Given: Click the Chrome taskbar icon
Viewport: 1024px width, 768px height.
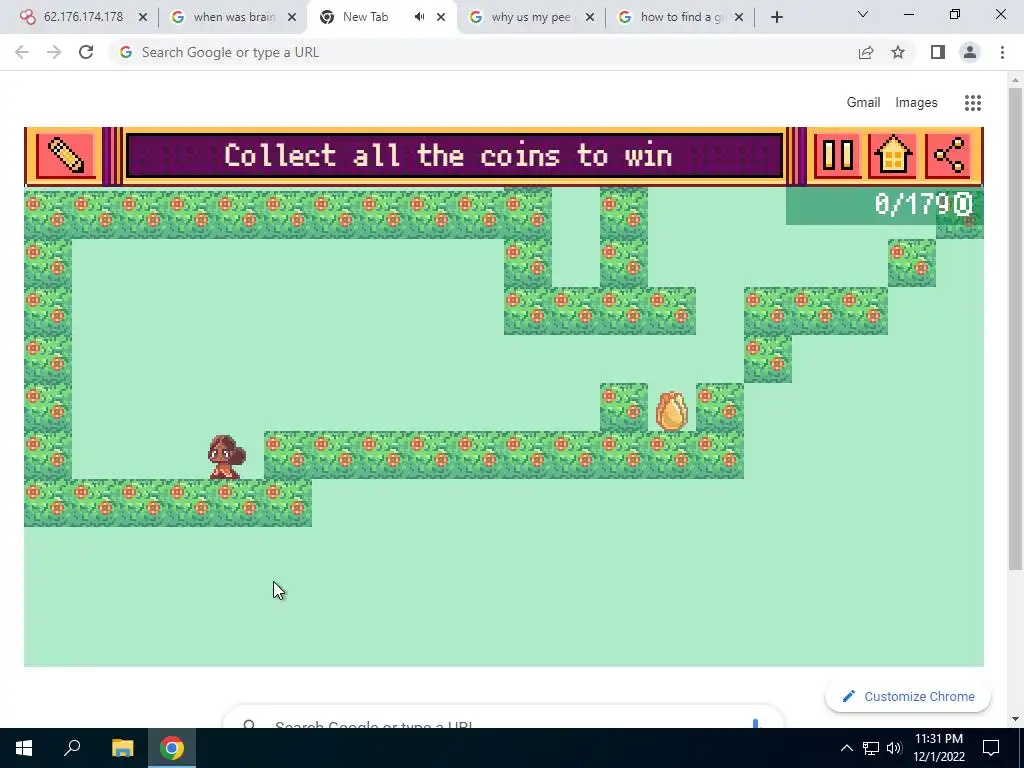Looking at the screenshot, I should coord(172,748).
